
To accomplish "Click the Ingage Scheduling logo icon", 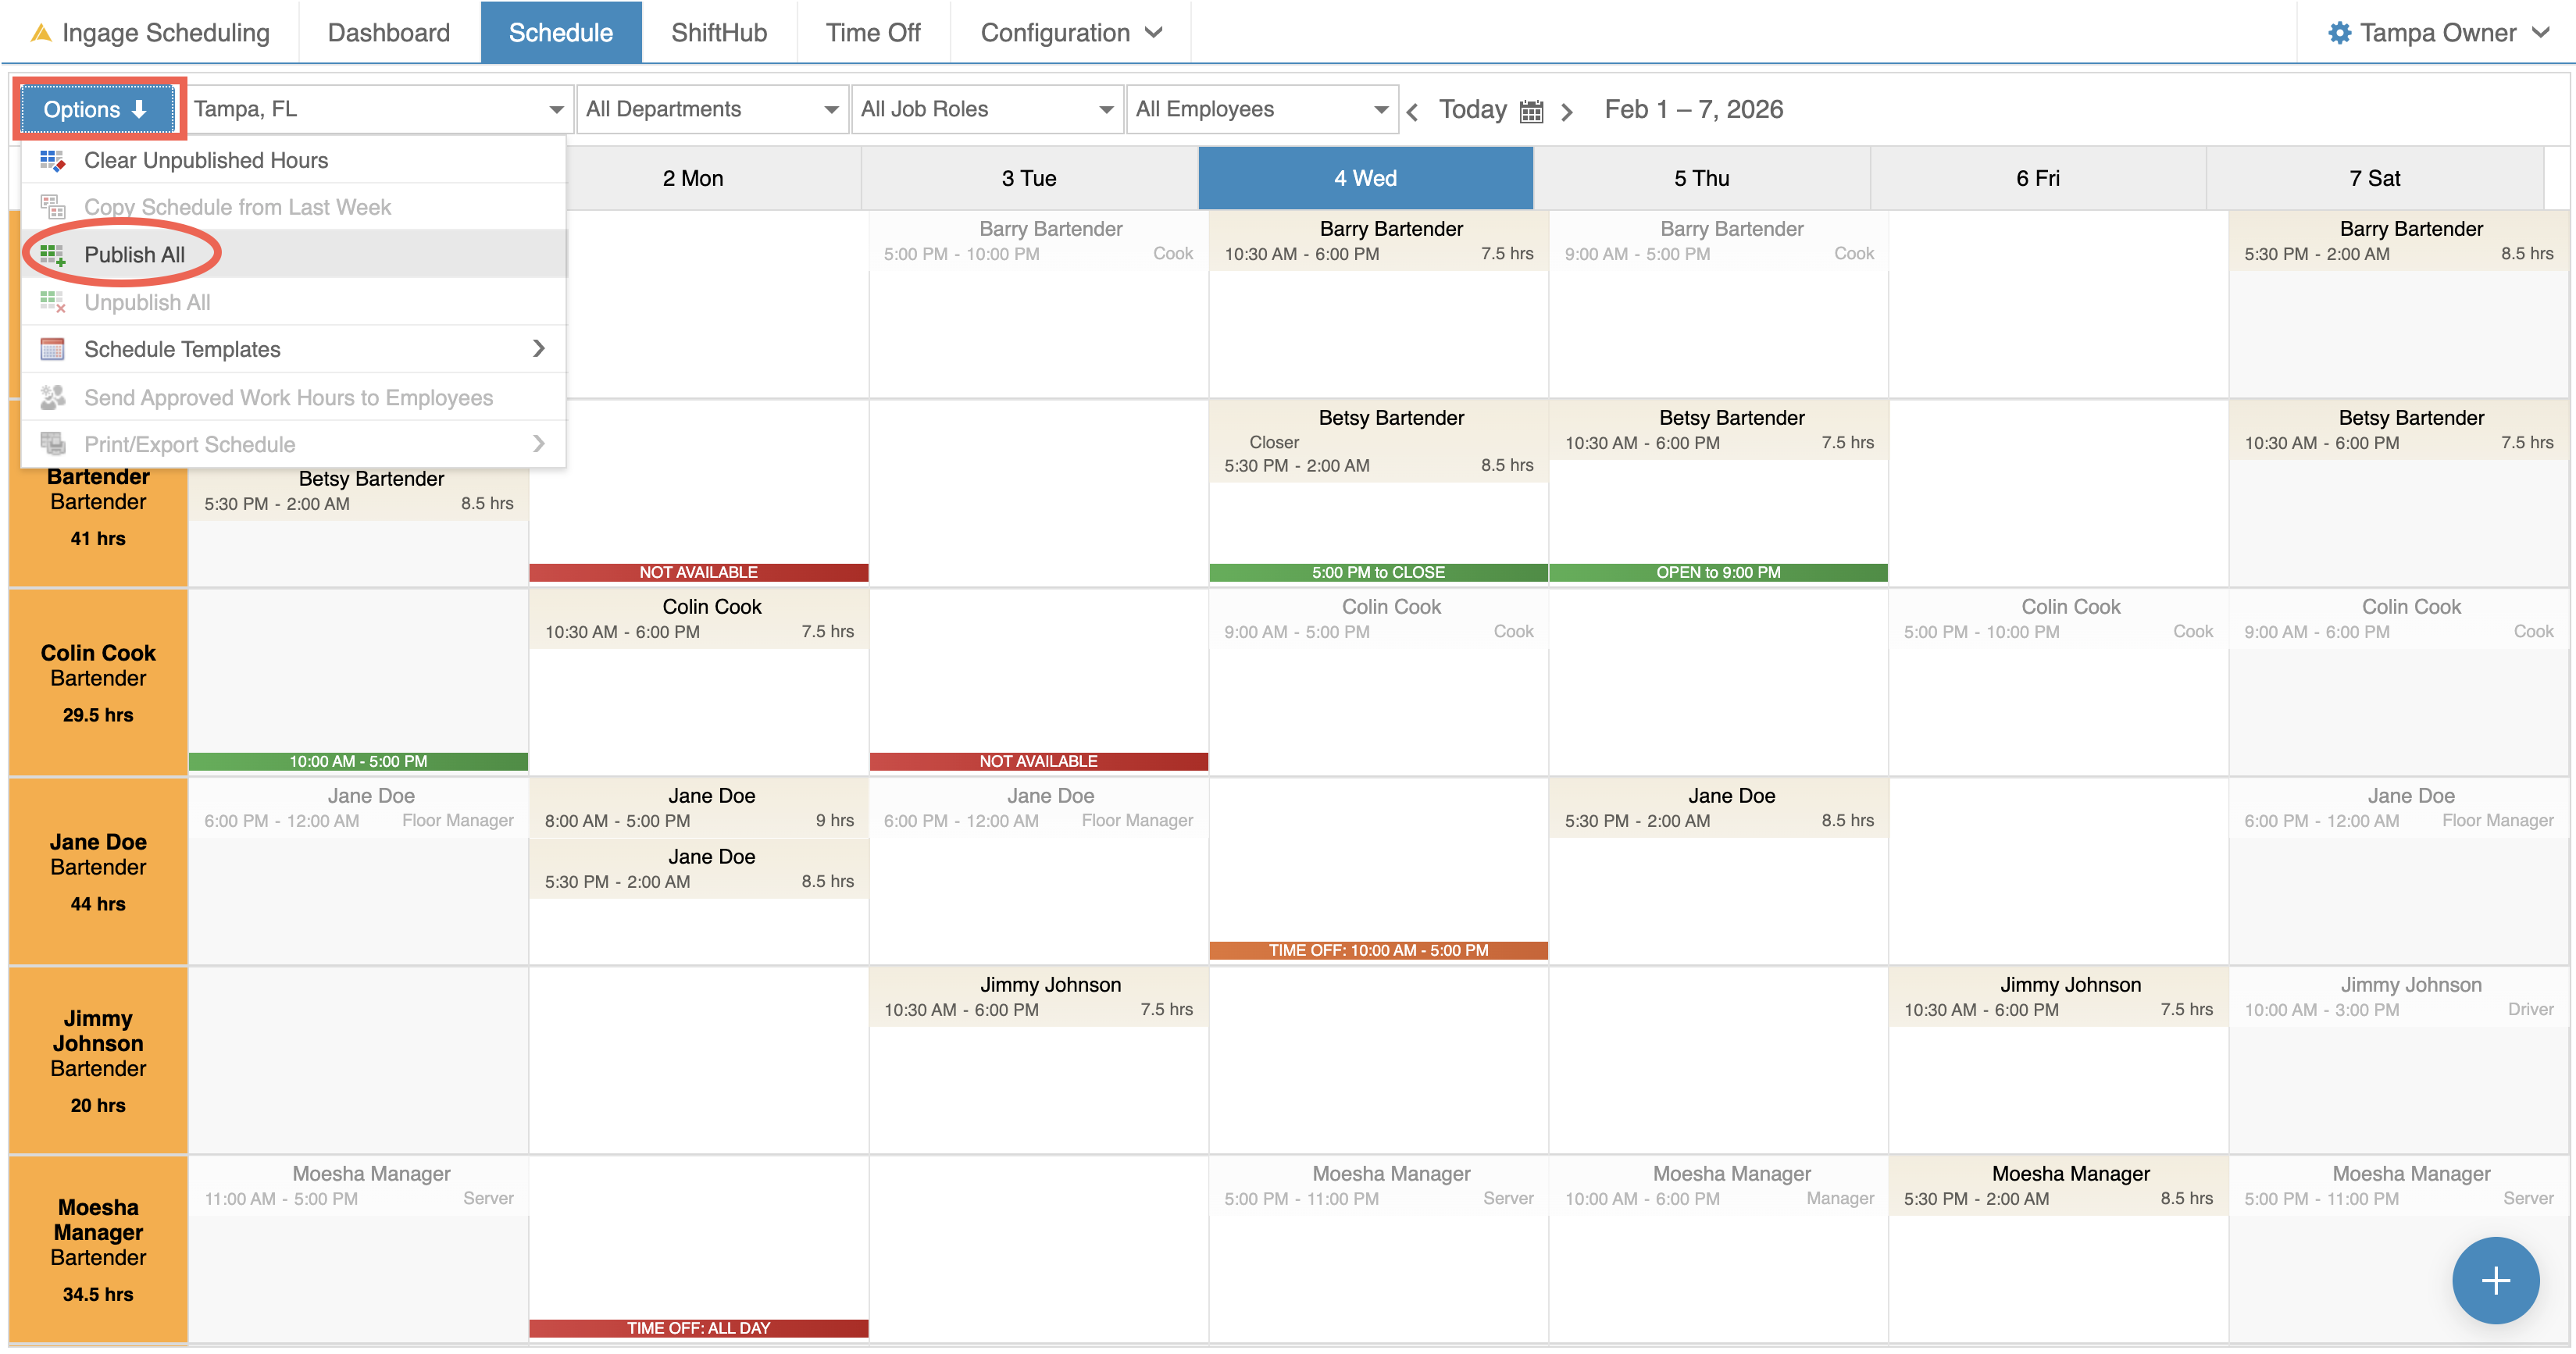I will click(41, 33).
